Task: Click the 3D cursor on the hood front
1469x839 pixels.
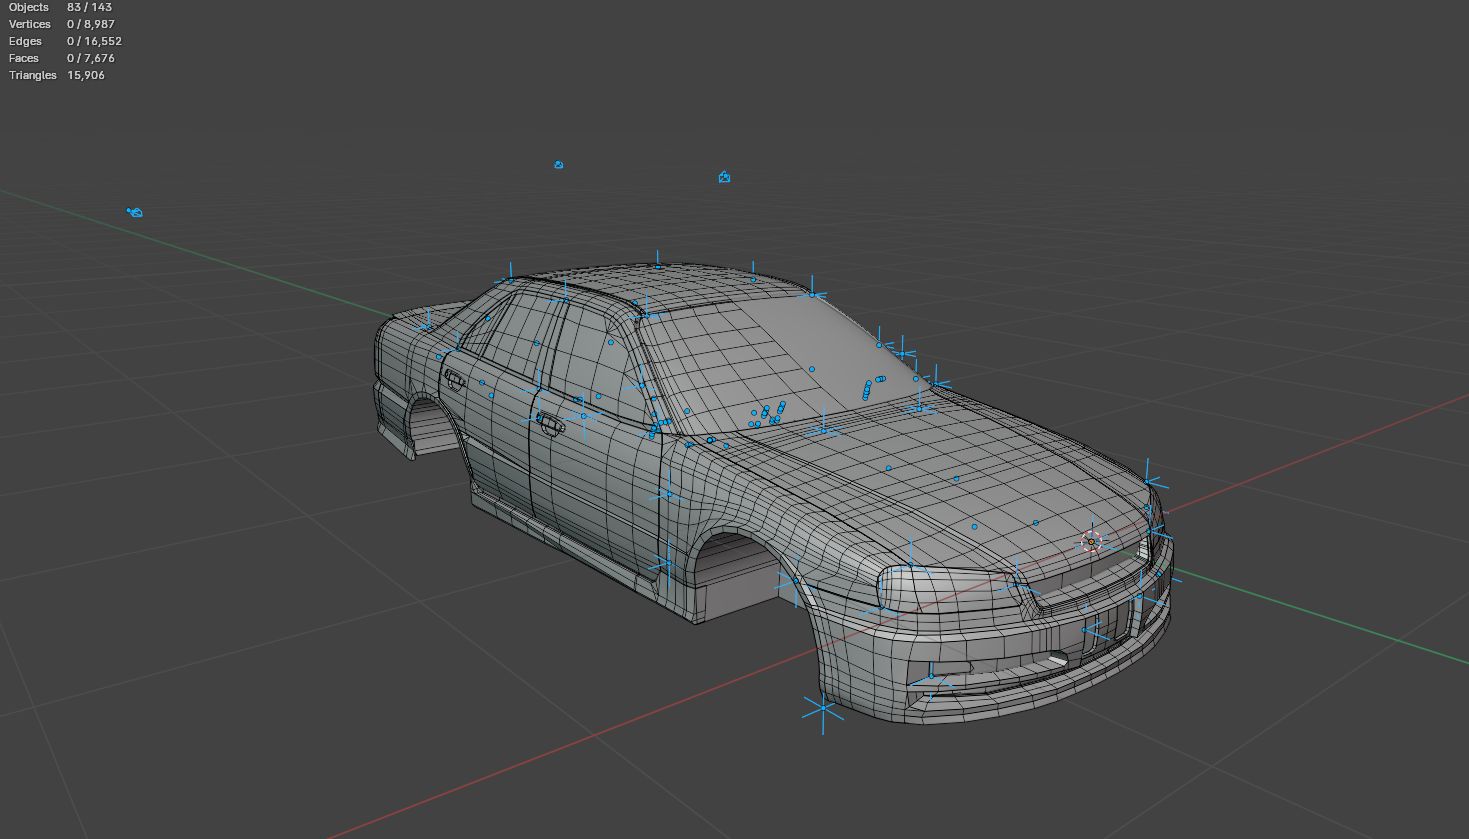Action: [1091, 542]
